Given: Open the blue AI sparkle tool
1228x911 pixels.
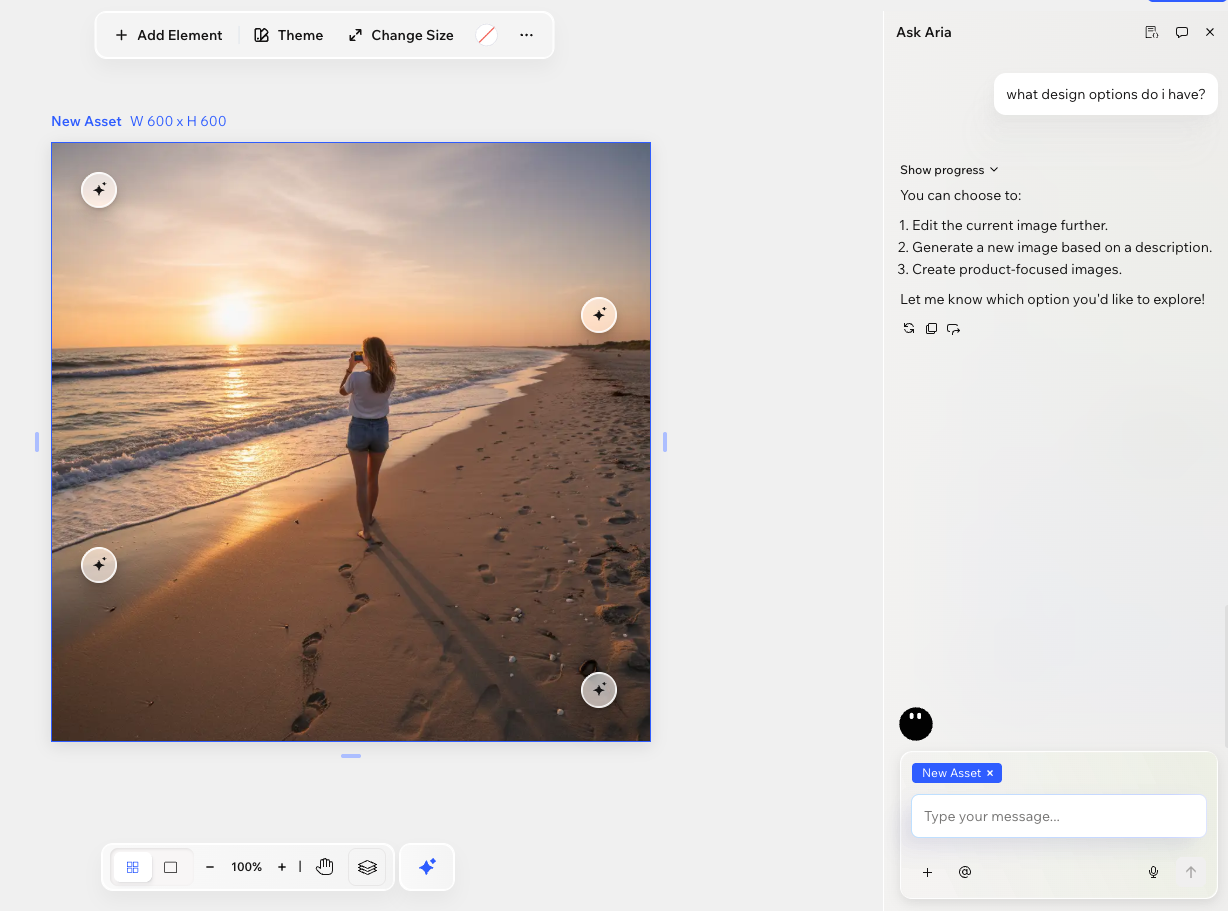Looking at the screenshot, I should [427, 867].
